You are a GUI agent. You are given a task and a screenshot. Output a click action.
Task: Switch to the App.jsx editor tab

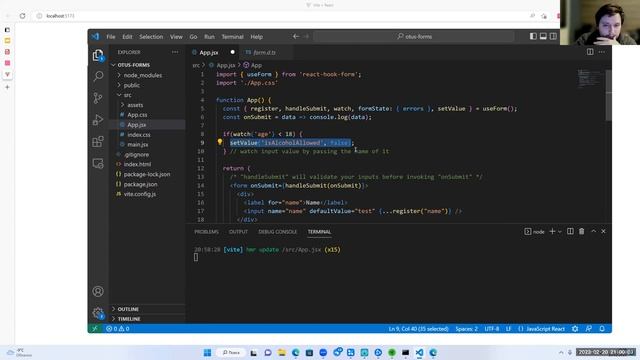[x=213, y=52]
